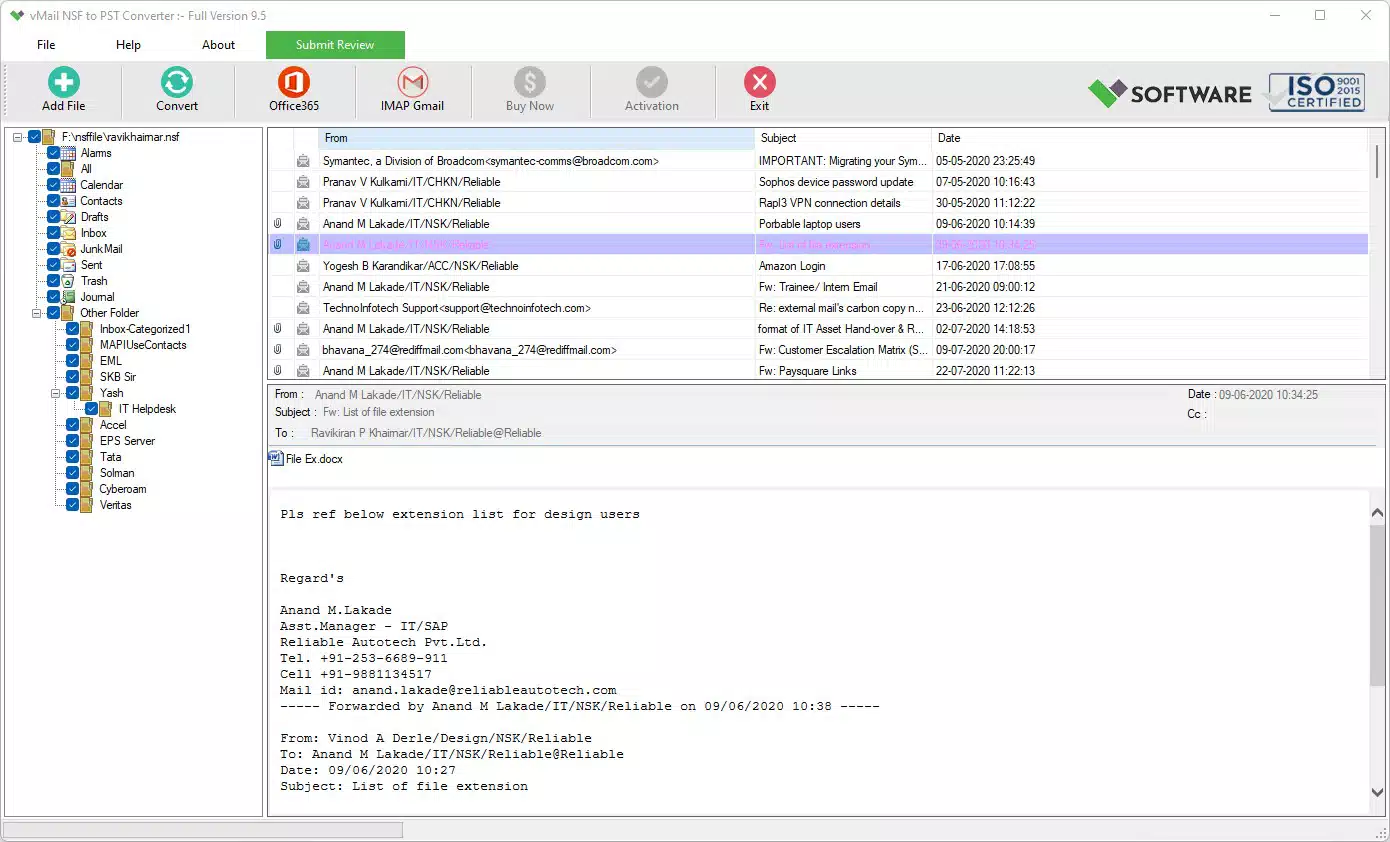This screenshot has height=842, width=1390.
Task: Select the Rapl3 VPN connection details email
Action: tap(818, 203)
